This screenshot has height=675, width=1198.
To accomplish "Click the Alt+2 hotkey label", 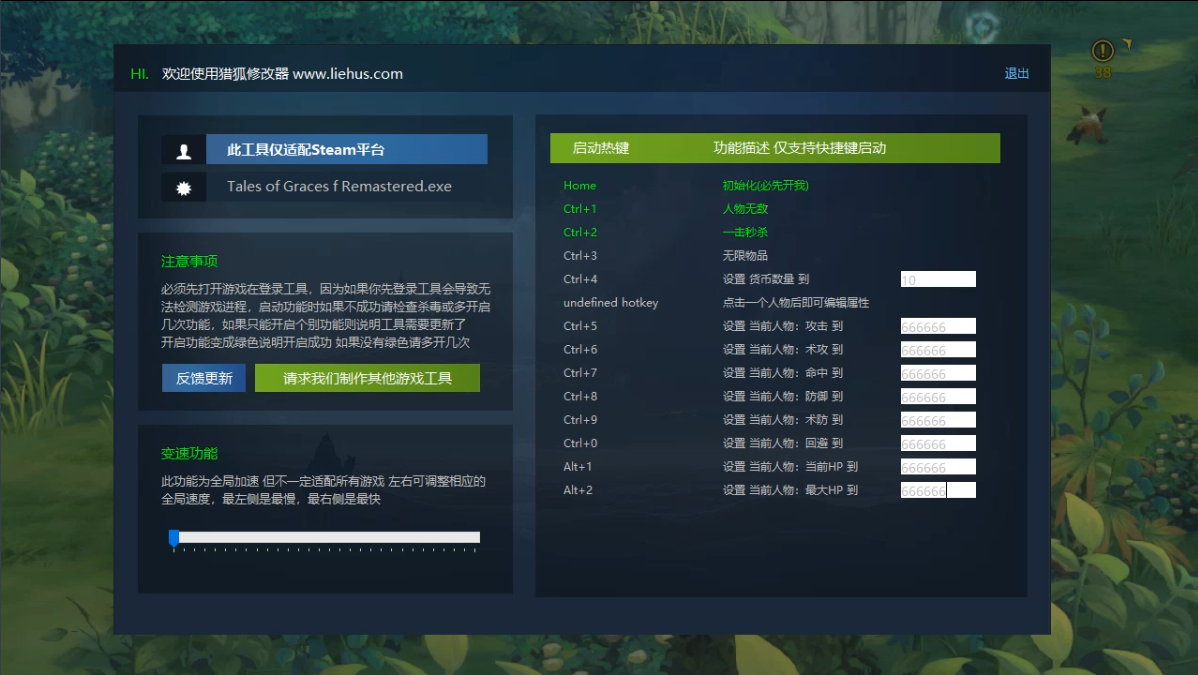I will pyautogui.click(x=578, y=490).
